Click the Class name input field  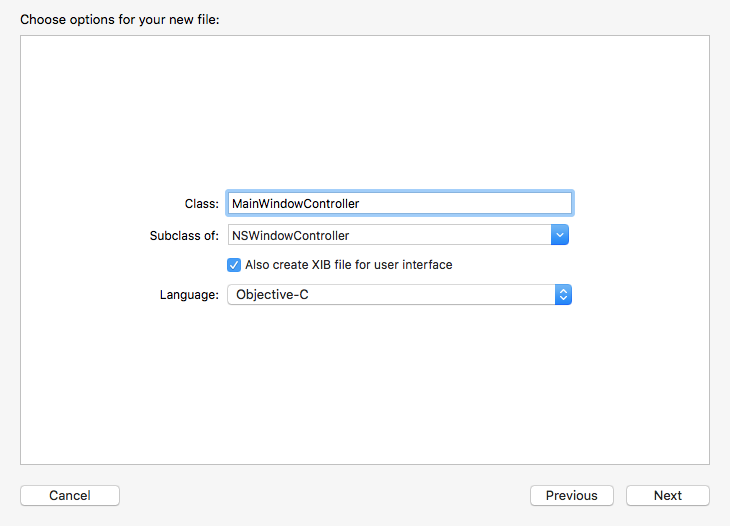(400, 203)
